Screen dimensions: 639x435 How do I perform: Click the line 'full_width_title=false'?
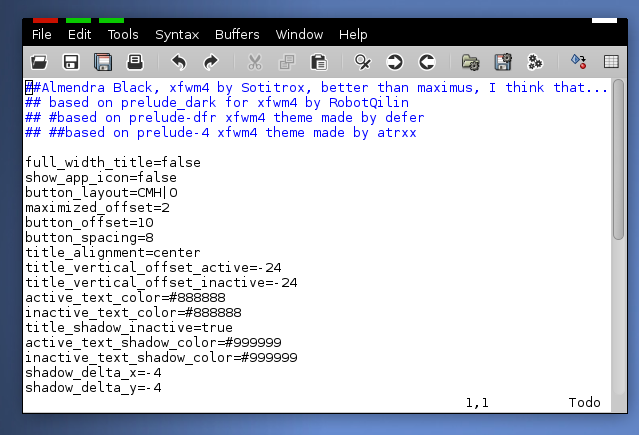113,163
